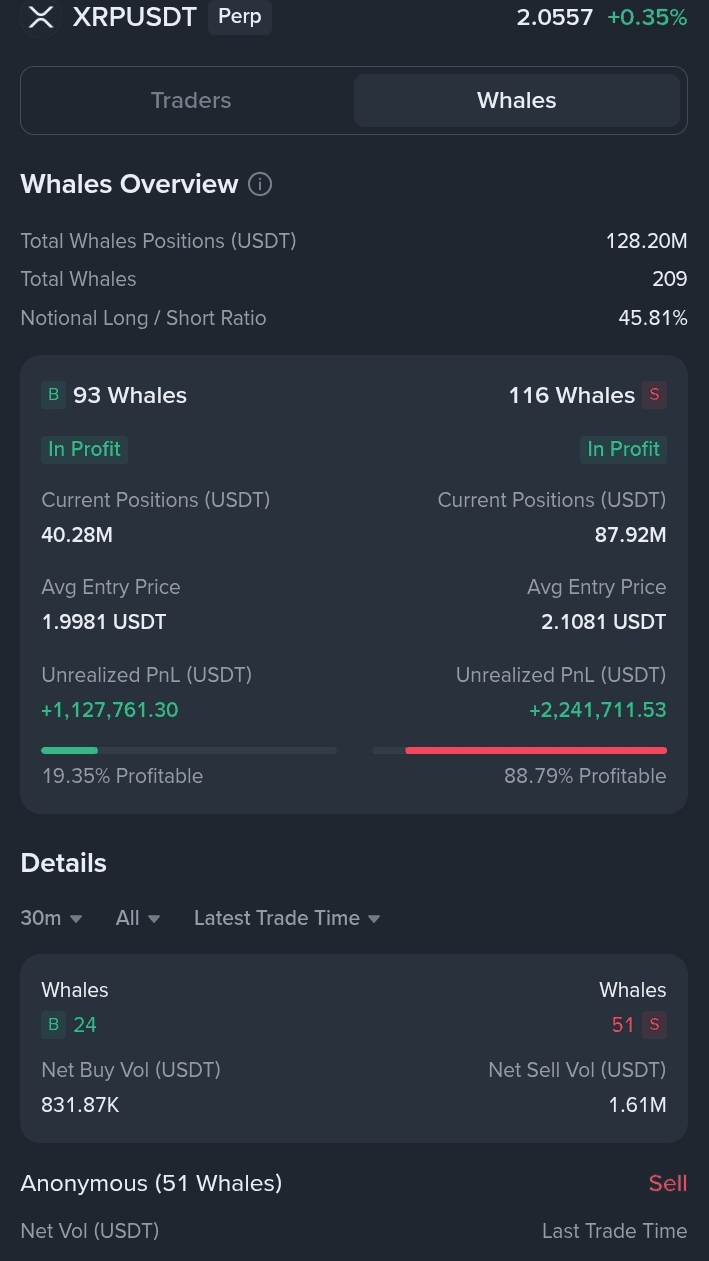Tap the red S badge beside 116 Whales

pos(655,395)
